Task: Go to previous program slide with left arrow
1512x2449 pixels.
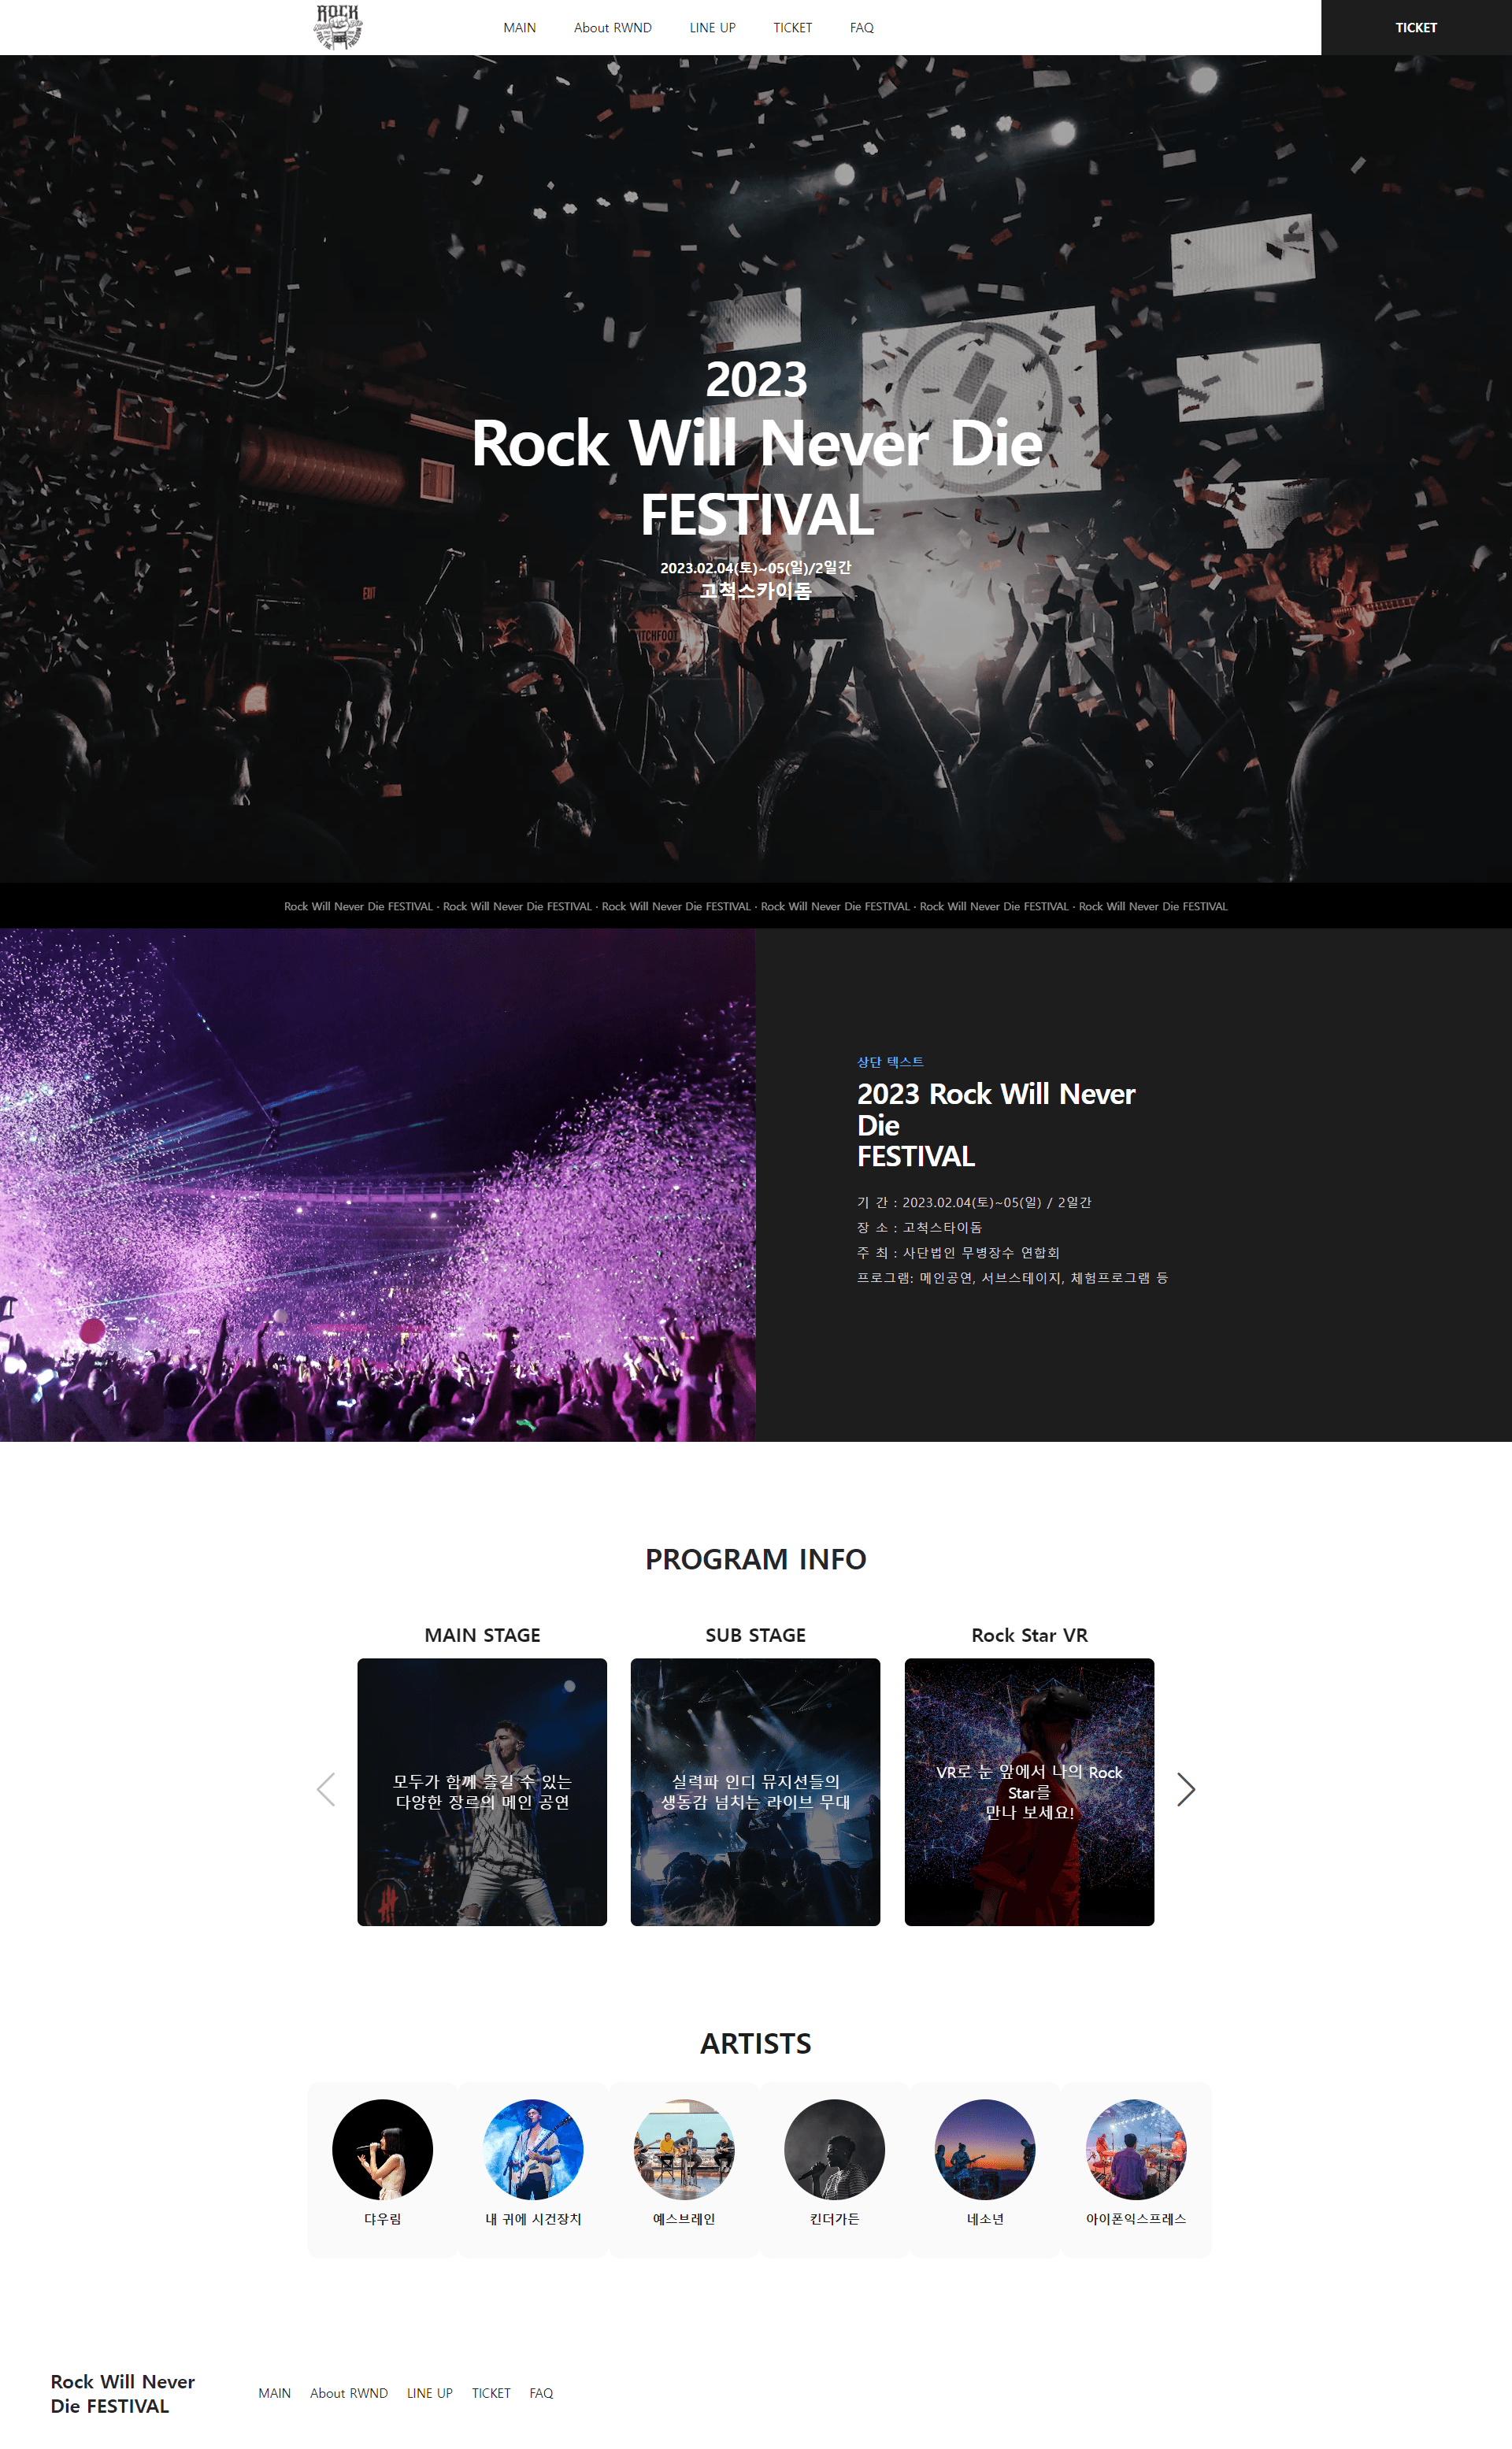Action: 326,1790
